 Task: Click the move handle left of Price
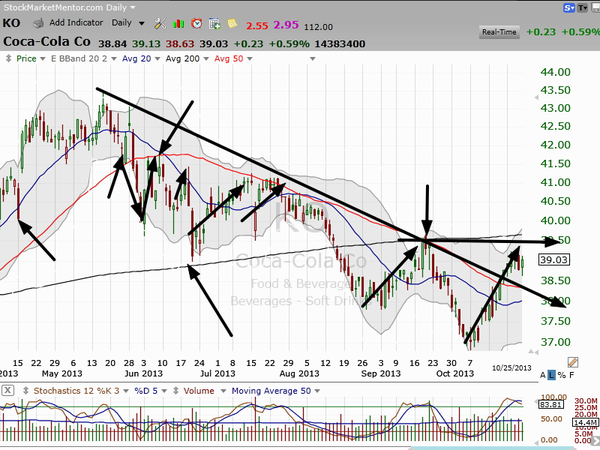(x=8, y=59)
